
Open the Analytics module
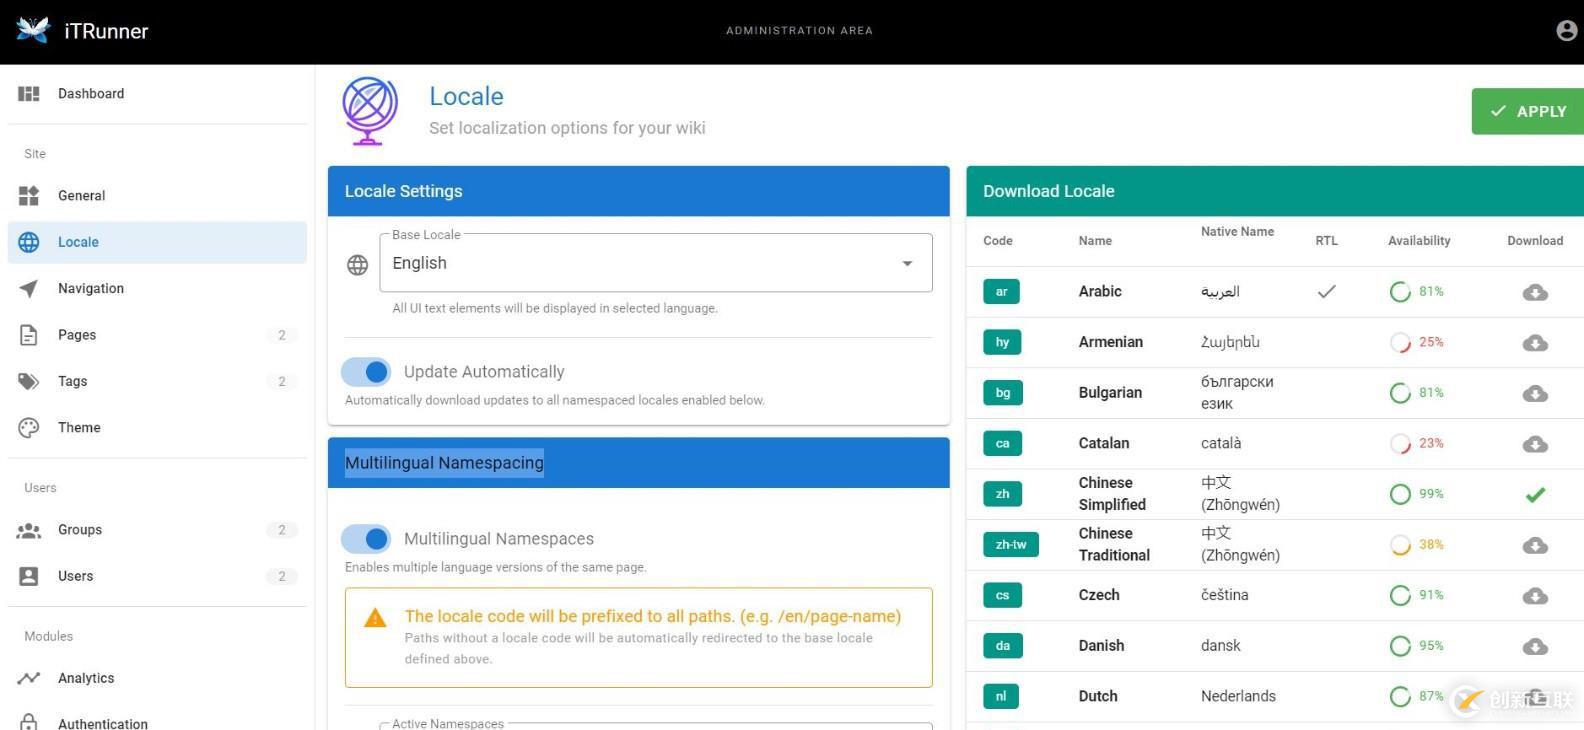(x=86, y=678)
